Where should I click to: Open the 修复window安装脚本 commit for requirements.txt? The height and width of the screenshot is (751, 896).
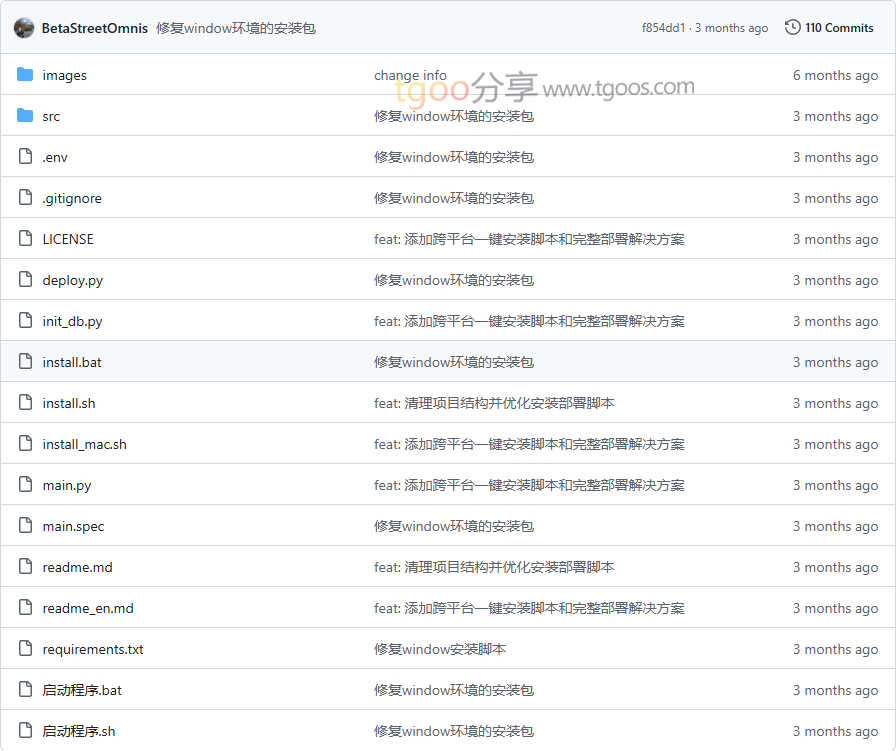pyautogui.click(x=440, y=649)
